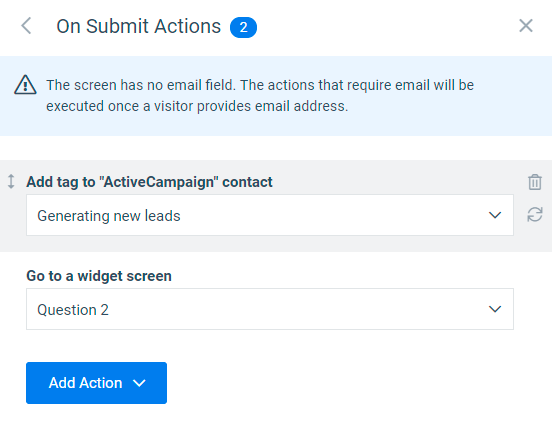
Task: Grab the reorder handle of ActiveCampaign action
Action: [x=11, y=181]
